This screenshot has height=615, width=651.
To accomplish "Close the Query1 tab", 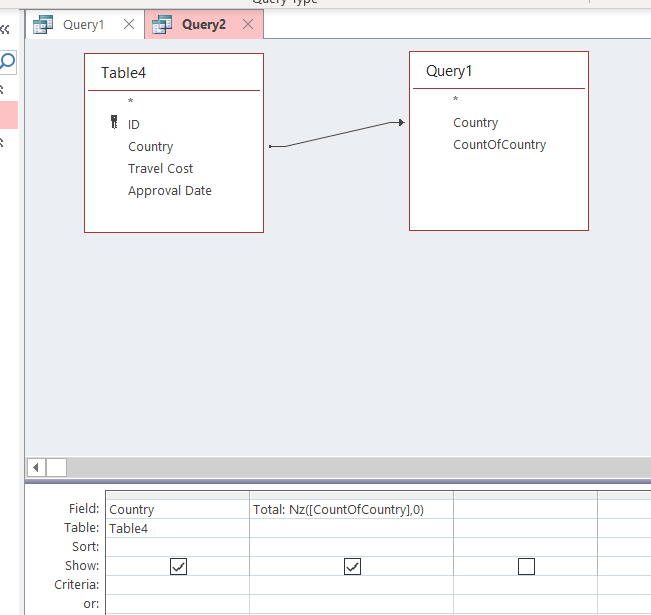I will [129, 25].
